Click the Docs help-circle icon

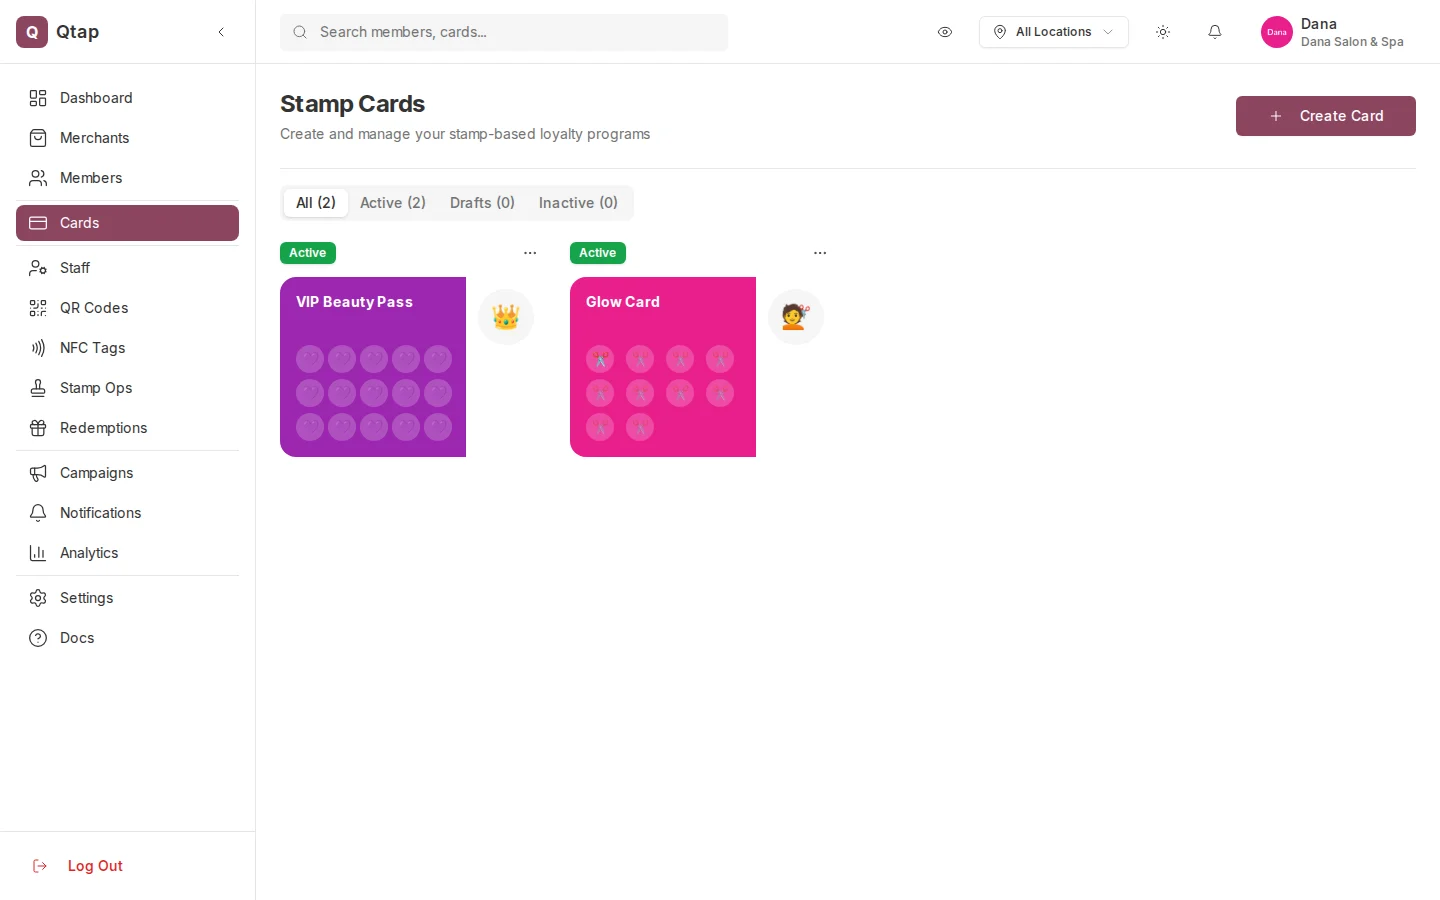click(x=38, y=638)
